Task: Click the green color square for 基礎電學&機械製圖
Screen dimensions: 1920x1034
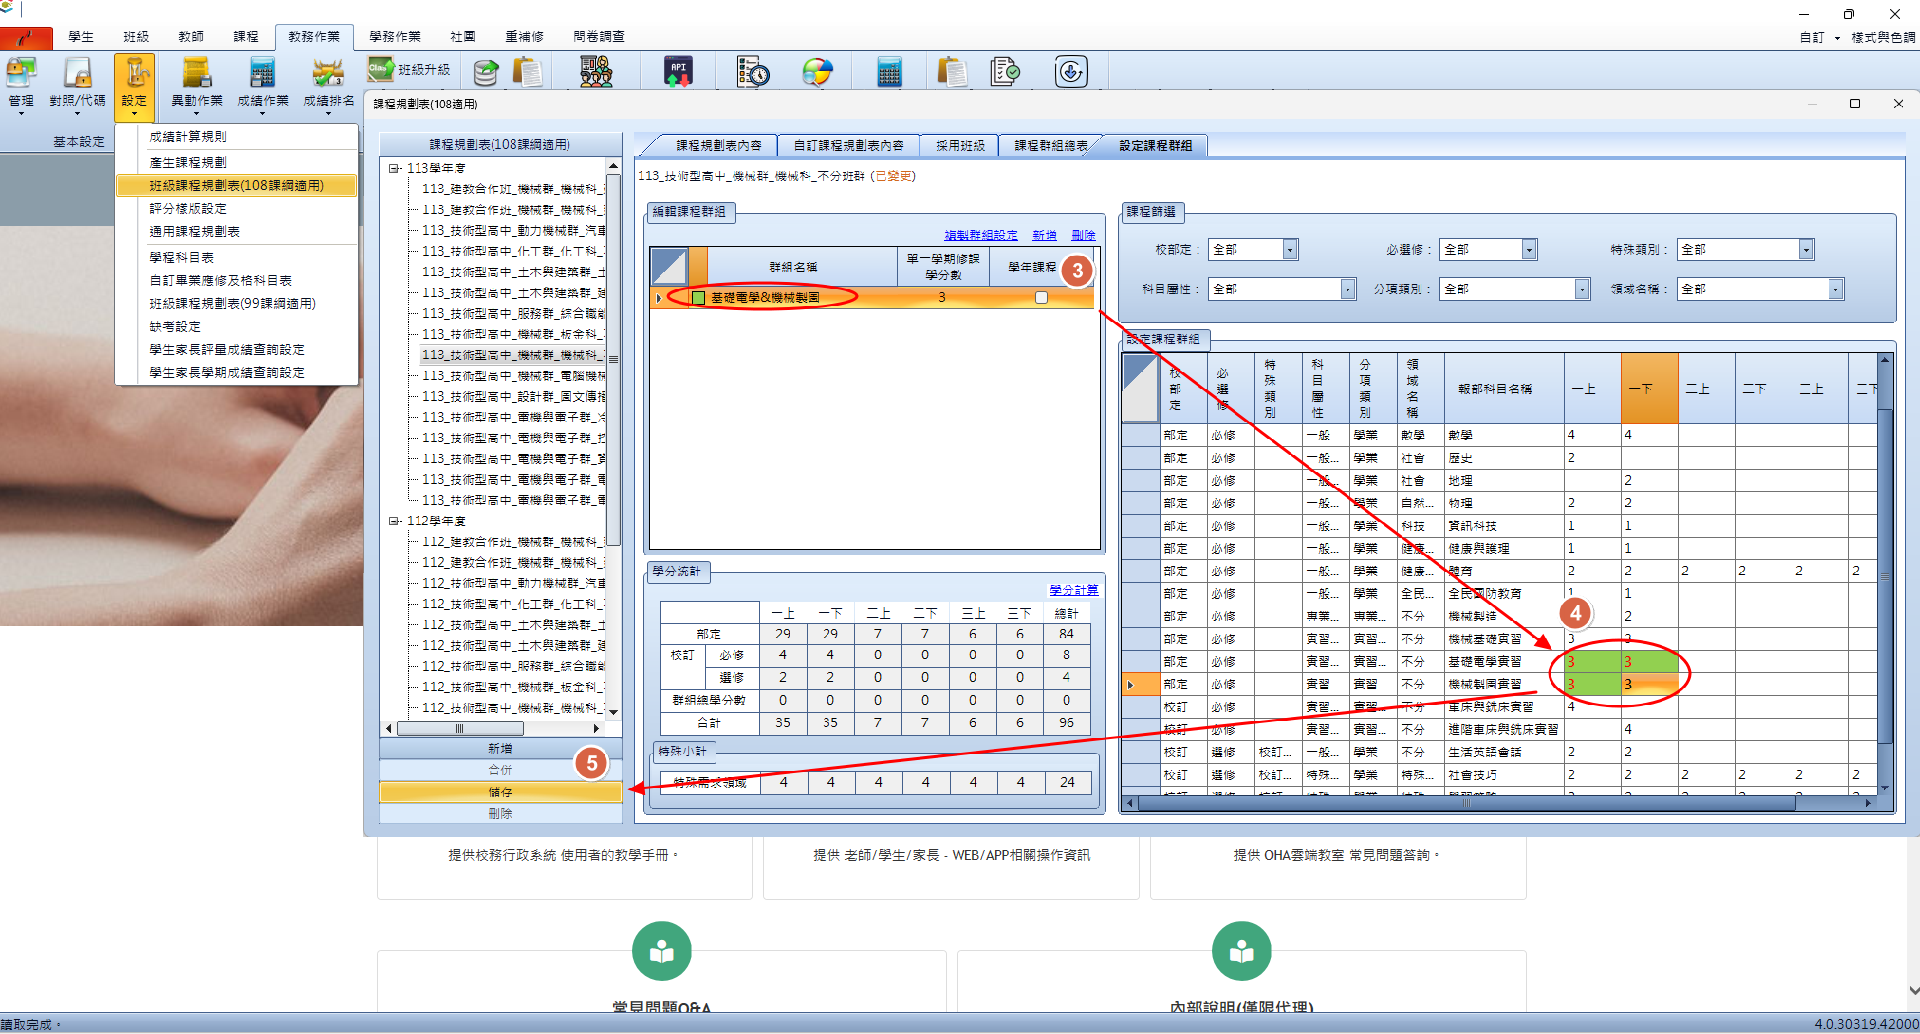Action: [699, 298]
